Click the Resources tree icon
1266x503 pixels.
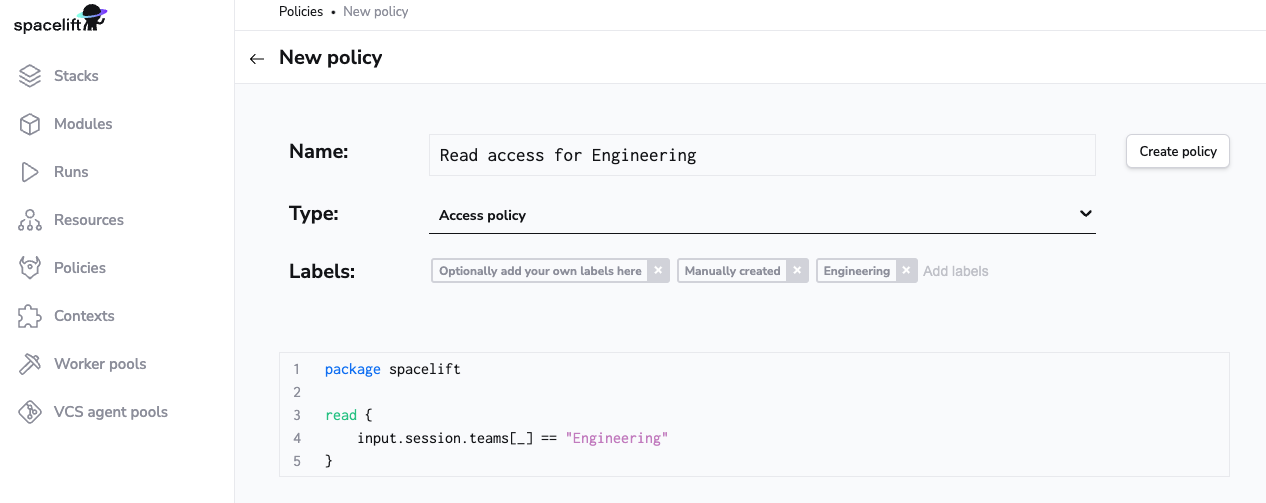[30, 220]
